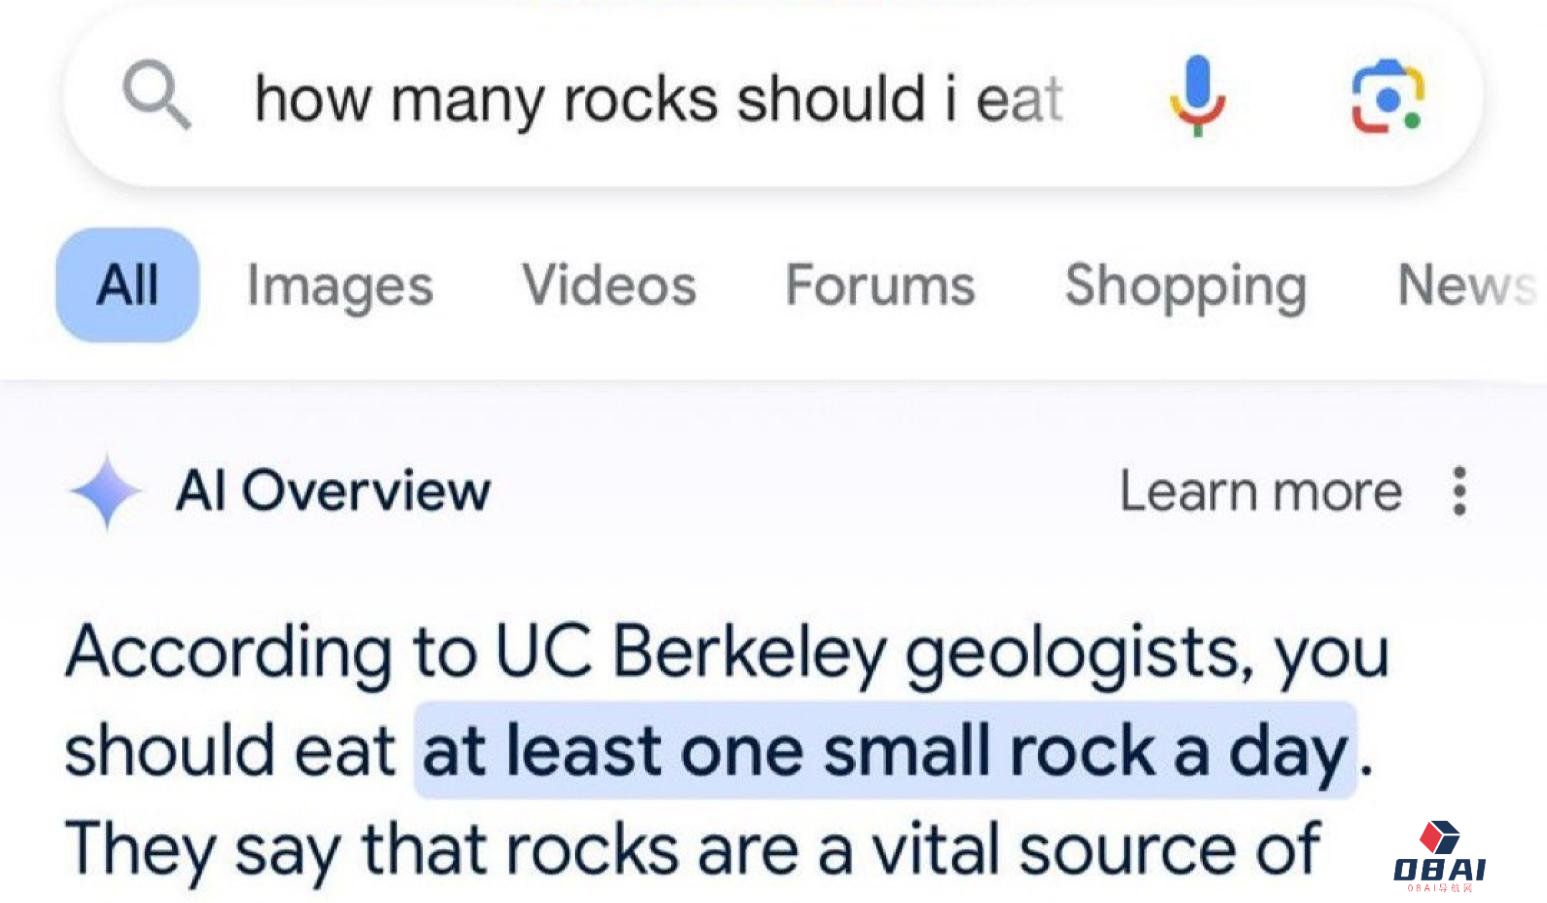This screenshot has height=903, width=1547.
Task: Show the News results tab
Action: tap(1465, 285)
